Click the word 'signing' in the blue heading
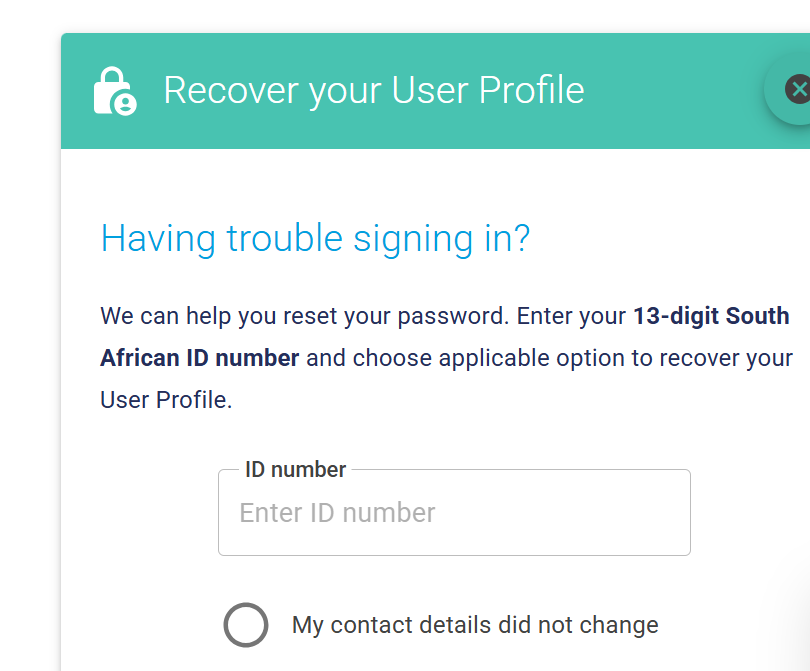The height and width of the screenshot is (671, 810). pos(413,239)
